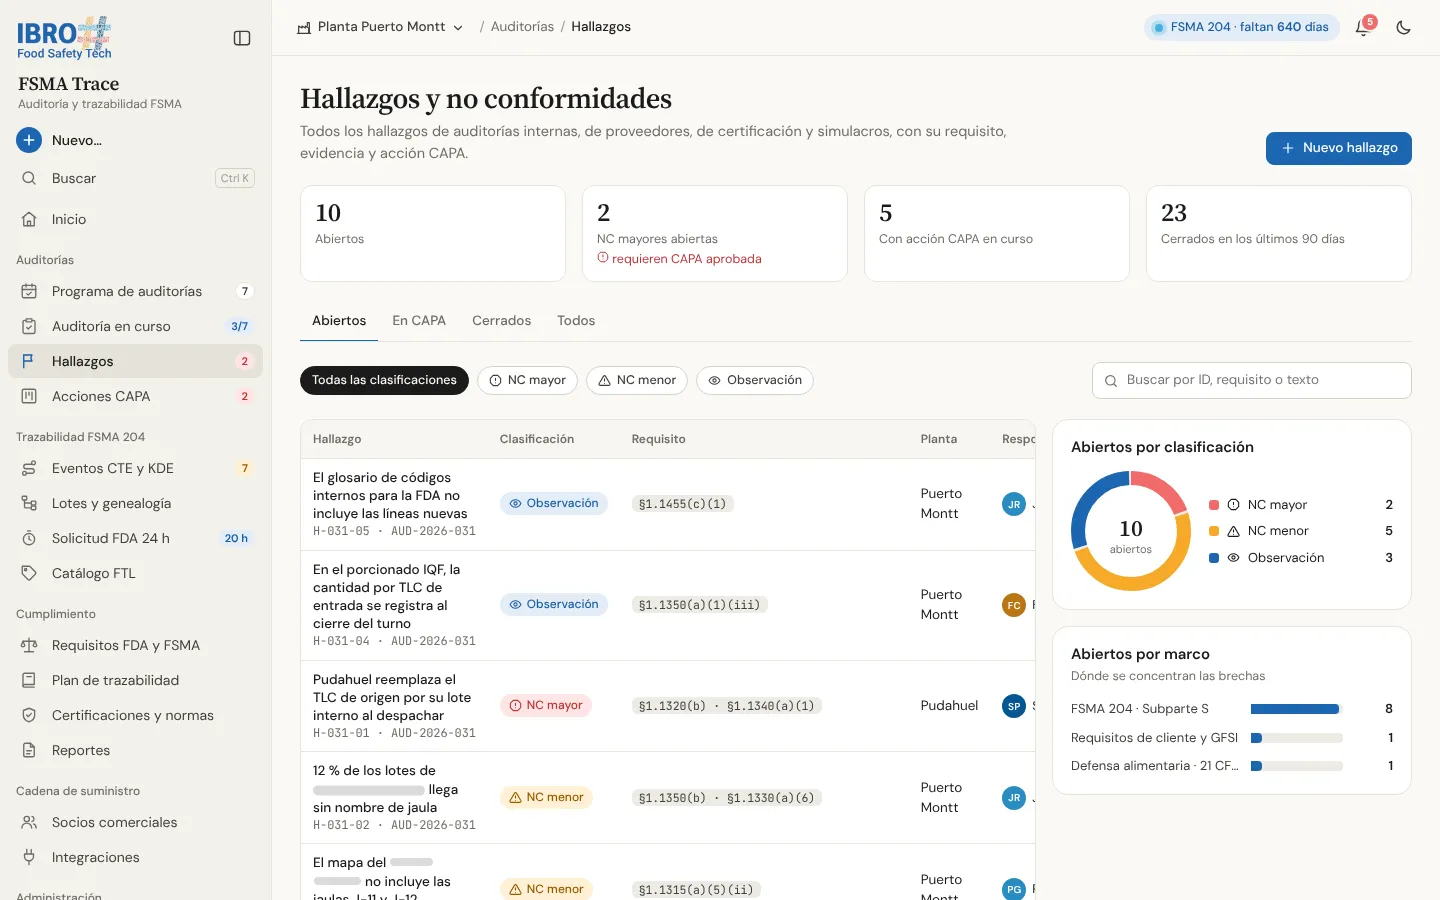Click the Hallazgos flag icon in the sidebar
This screenshot has width=1440, height=900.
29,361
